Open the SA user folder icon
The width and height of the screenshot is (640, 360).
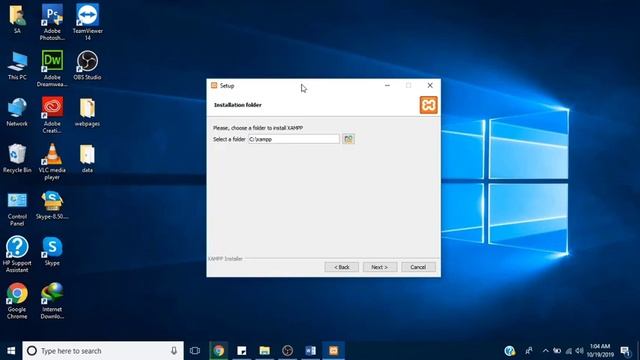[17, 19]
